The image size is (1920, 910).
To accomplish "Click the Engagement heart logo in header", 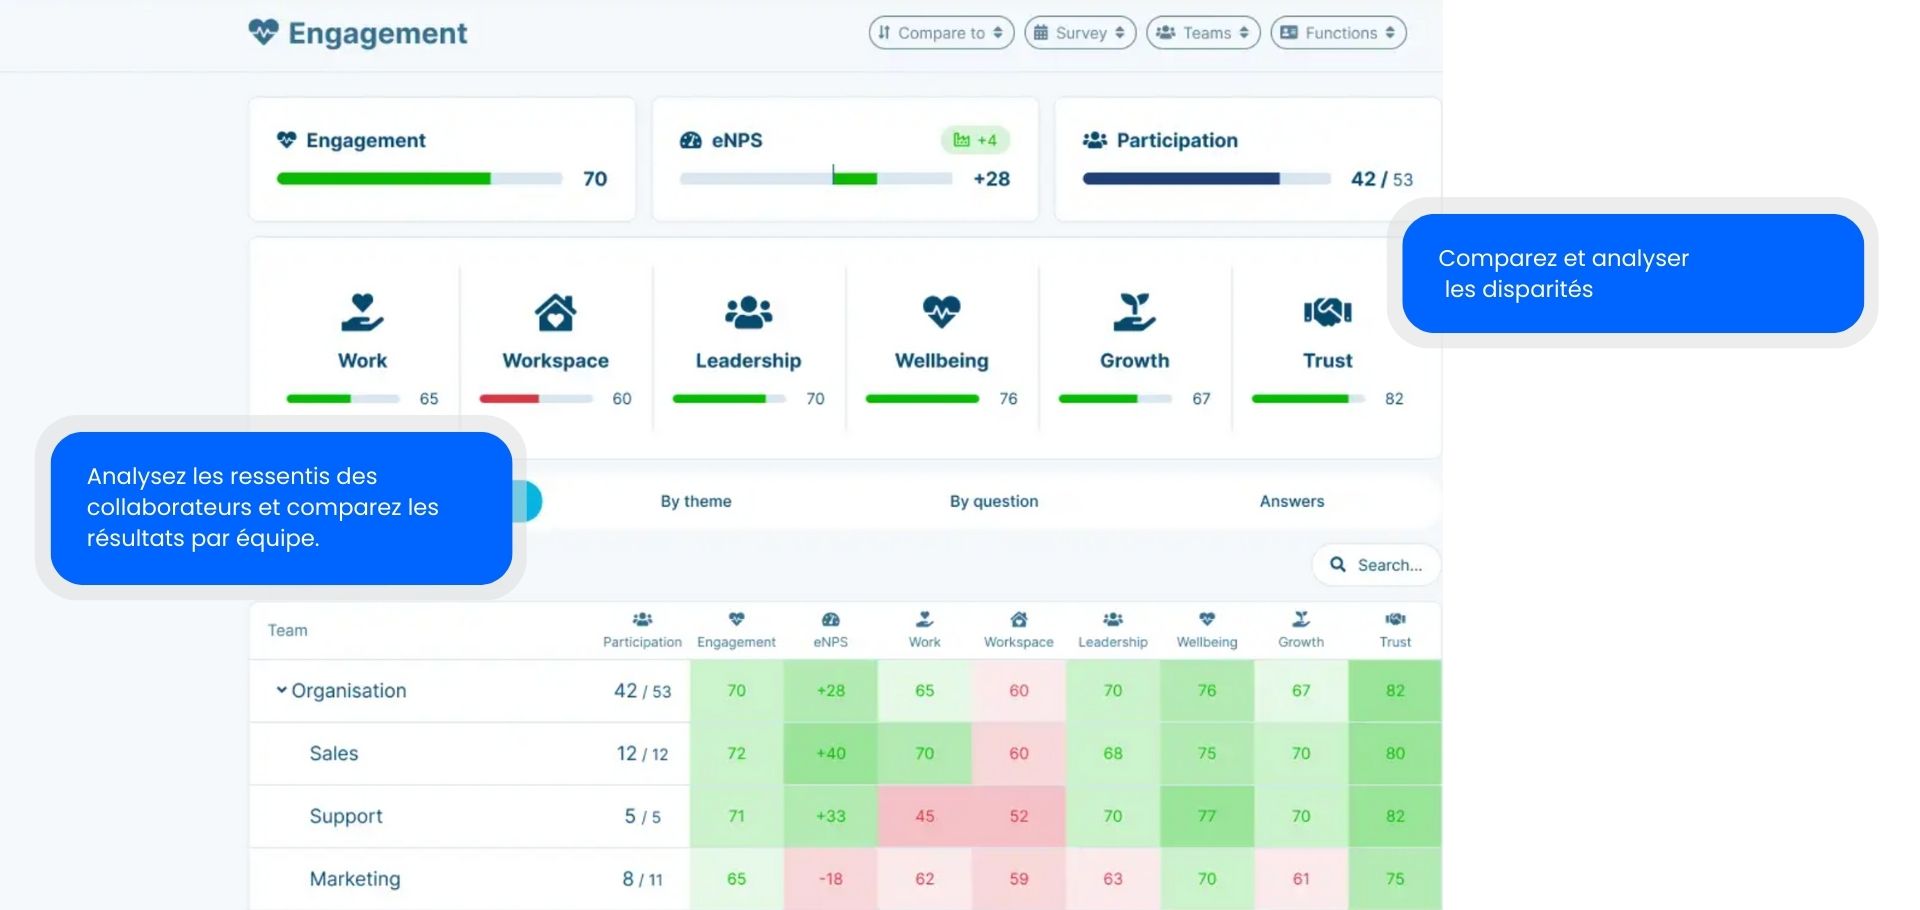I will point(263,32).
